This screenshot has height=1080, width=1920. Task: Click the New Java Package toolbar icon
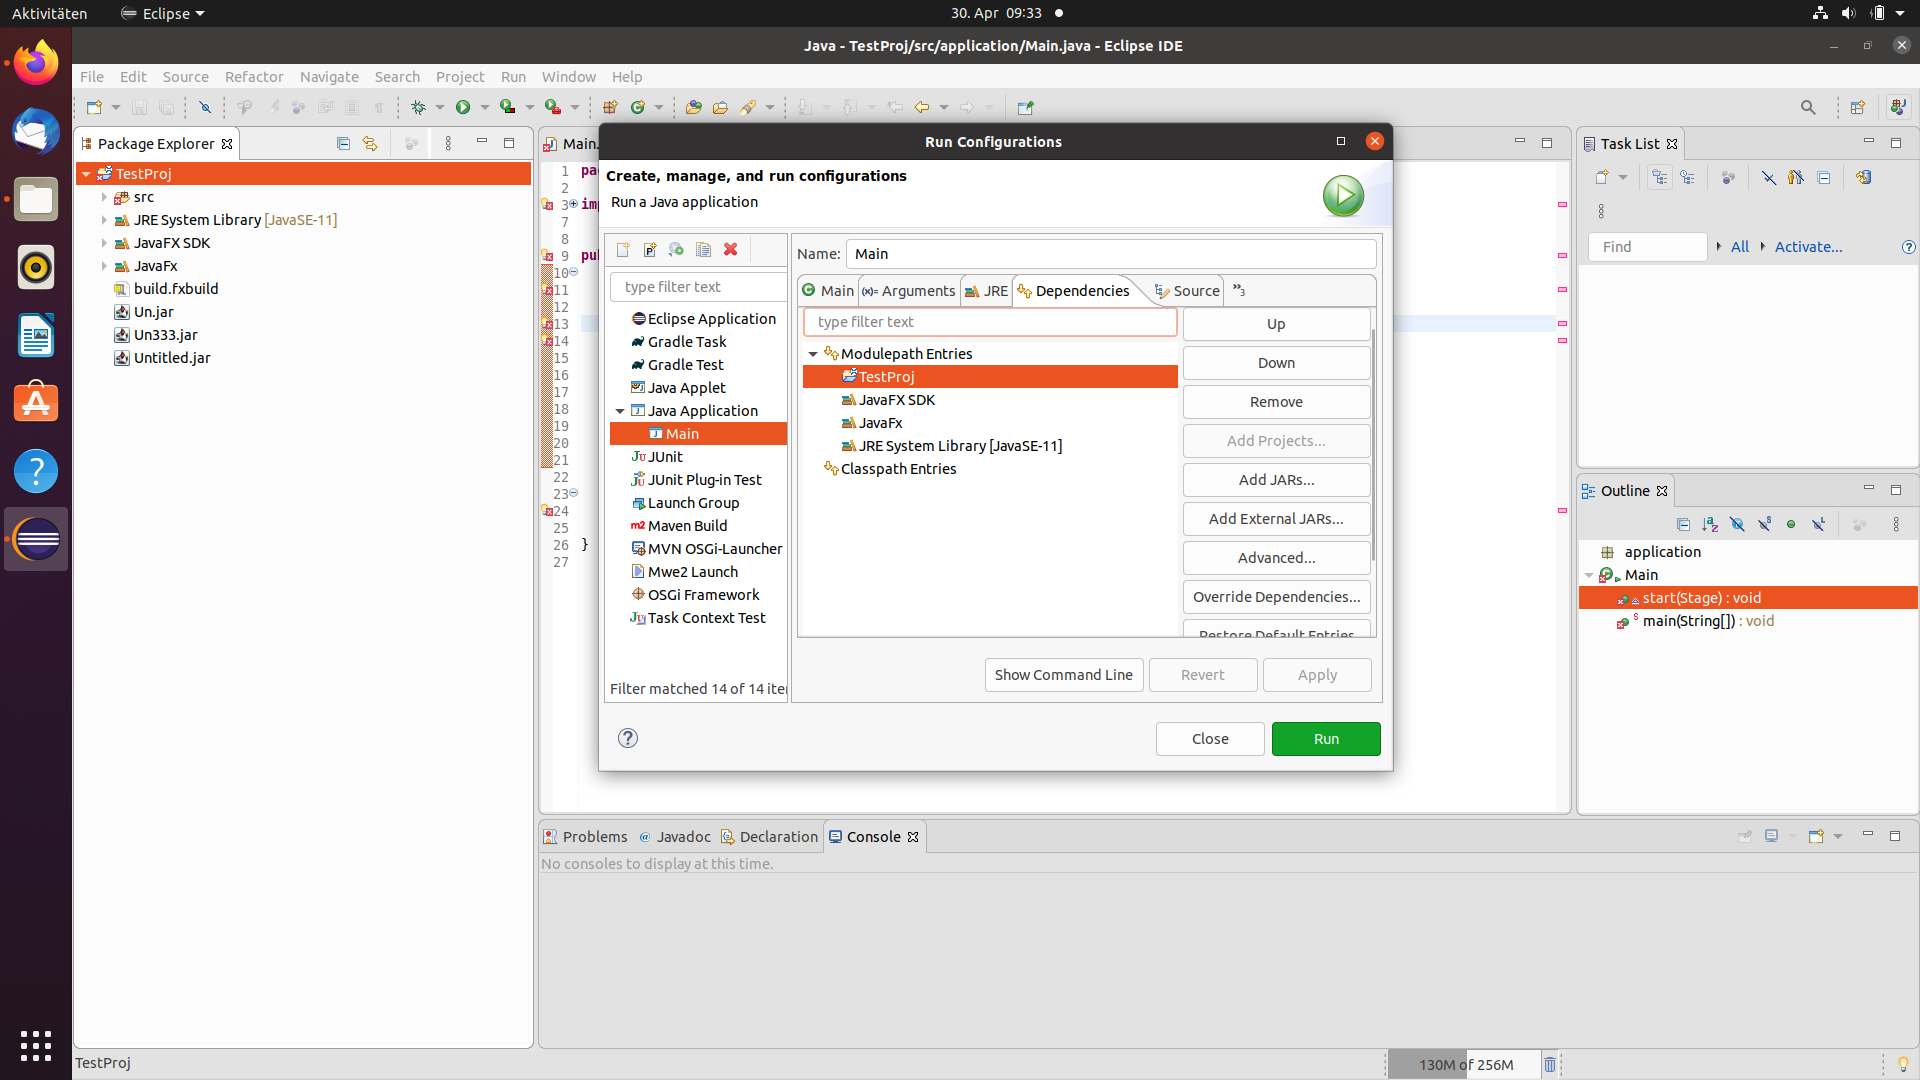(x=610, y=107)
